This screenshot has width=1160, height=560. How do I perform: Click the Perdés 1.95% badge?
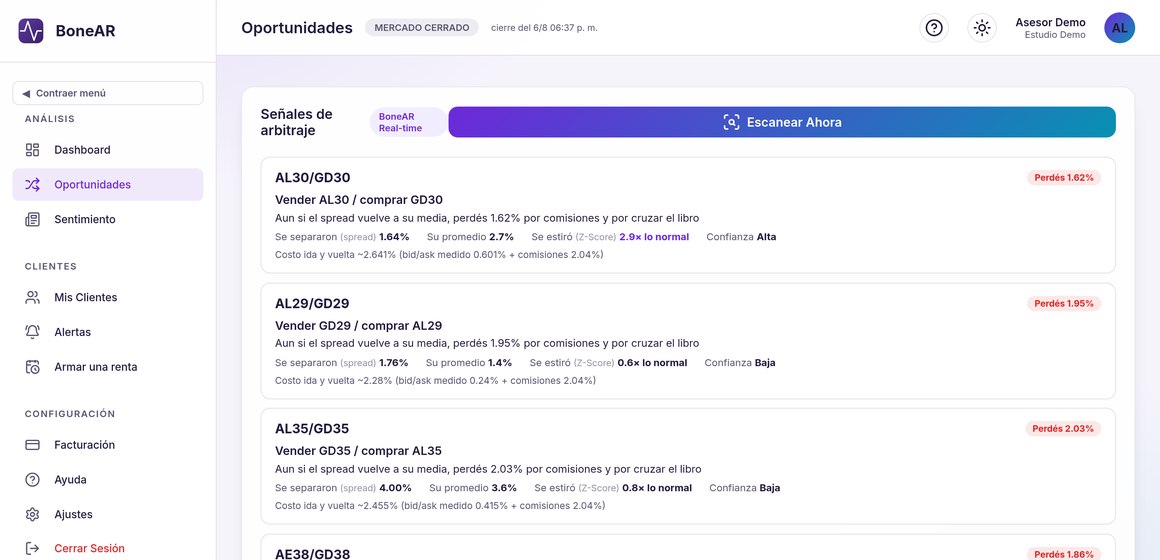[1063, 303]
